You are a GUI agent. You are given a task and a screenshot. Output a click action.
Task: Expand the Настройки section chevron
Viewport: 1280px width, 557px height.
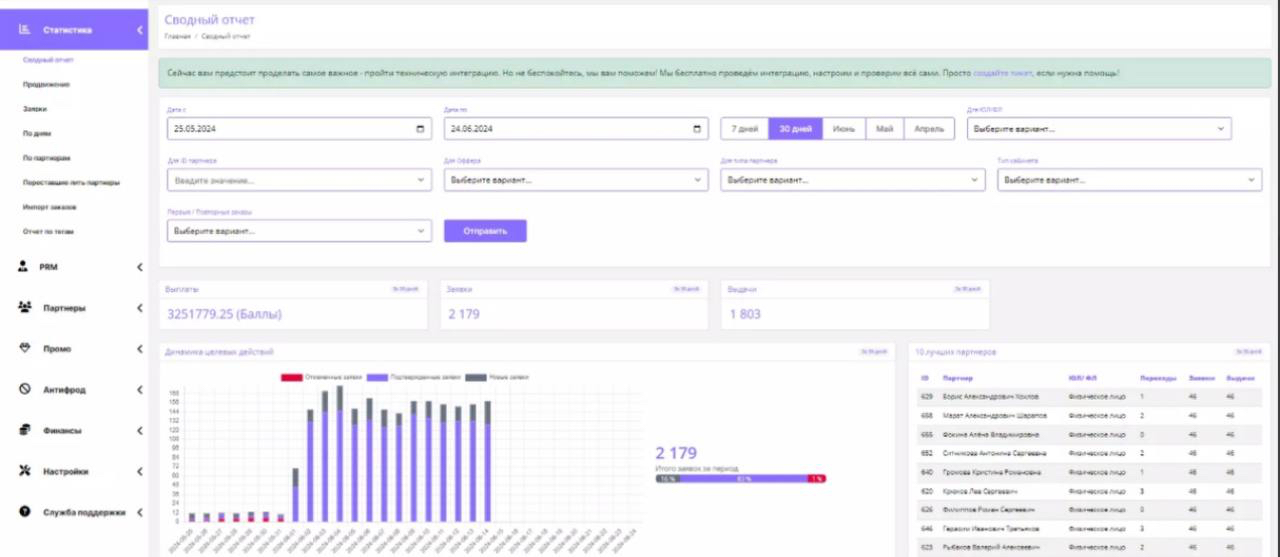(140, 471)
